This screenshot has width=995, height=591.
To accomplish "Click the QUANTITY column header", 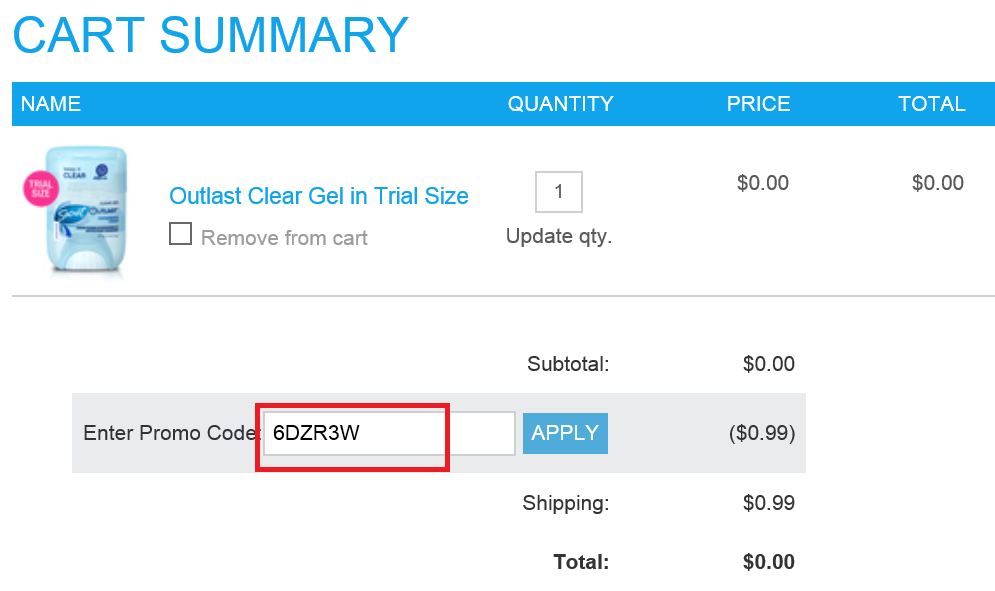I will pyautogui.click(x=560, y=103).
